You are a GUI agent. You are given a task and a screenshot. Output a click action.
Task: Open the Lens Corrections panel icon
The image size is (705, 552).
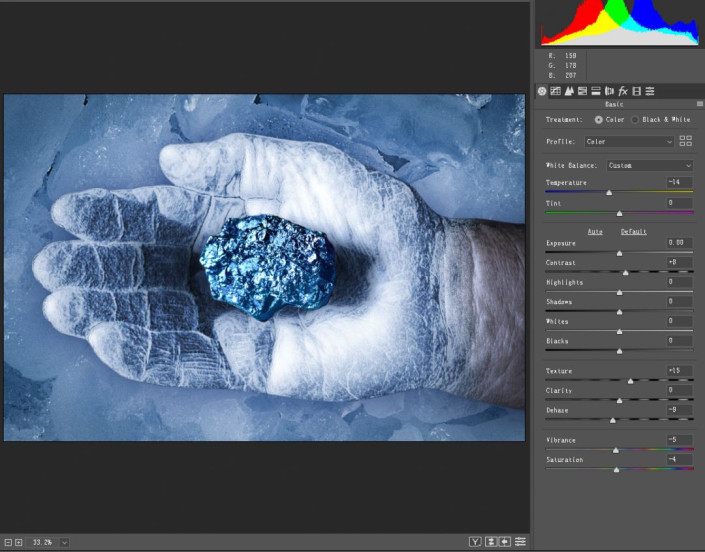pos(609,91)
